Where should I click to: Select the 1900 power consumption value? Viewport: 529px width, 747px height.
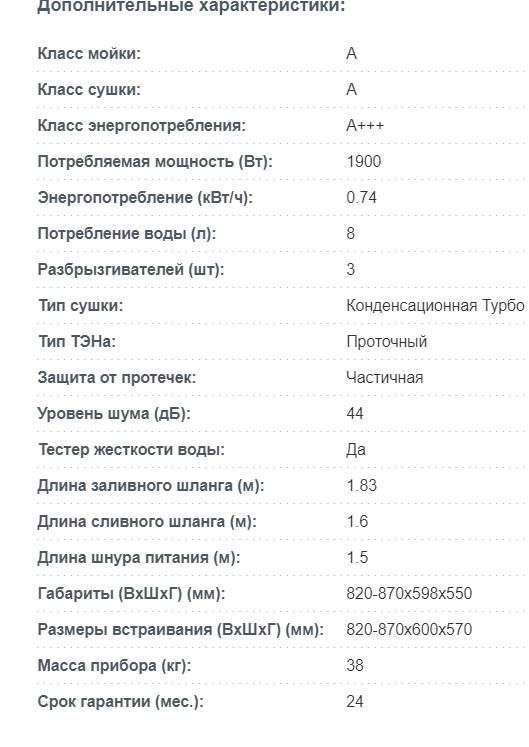pyautogui.click(x=364, y=162)
